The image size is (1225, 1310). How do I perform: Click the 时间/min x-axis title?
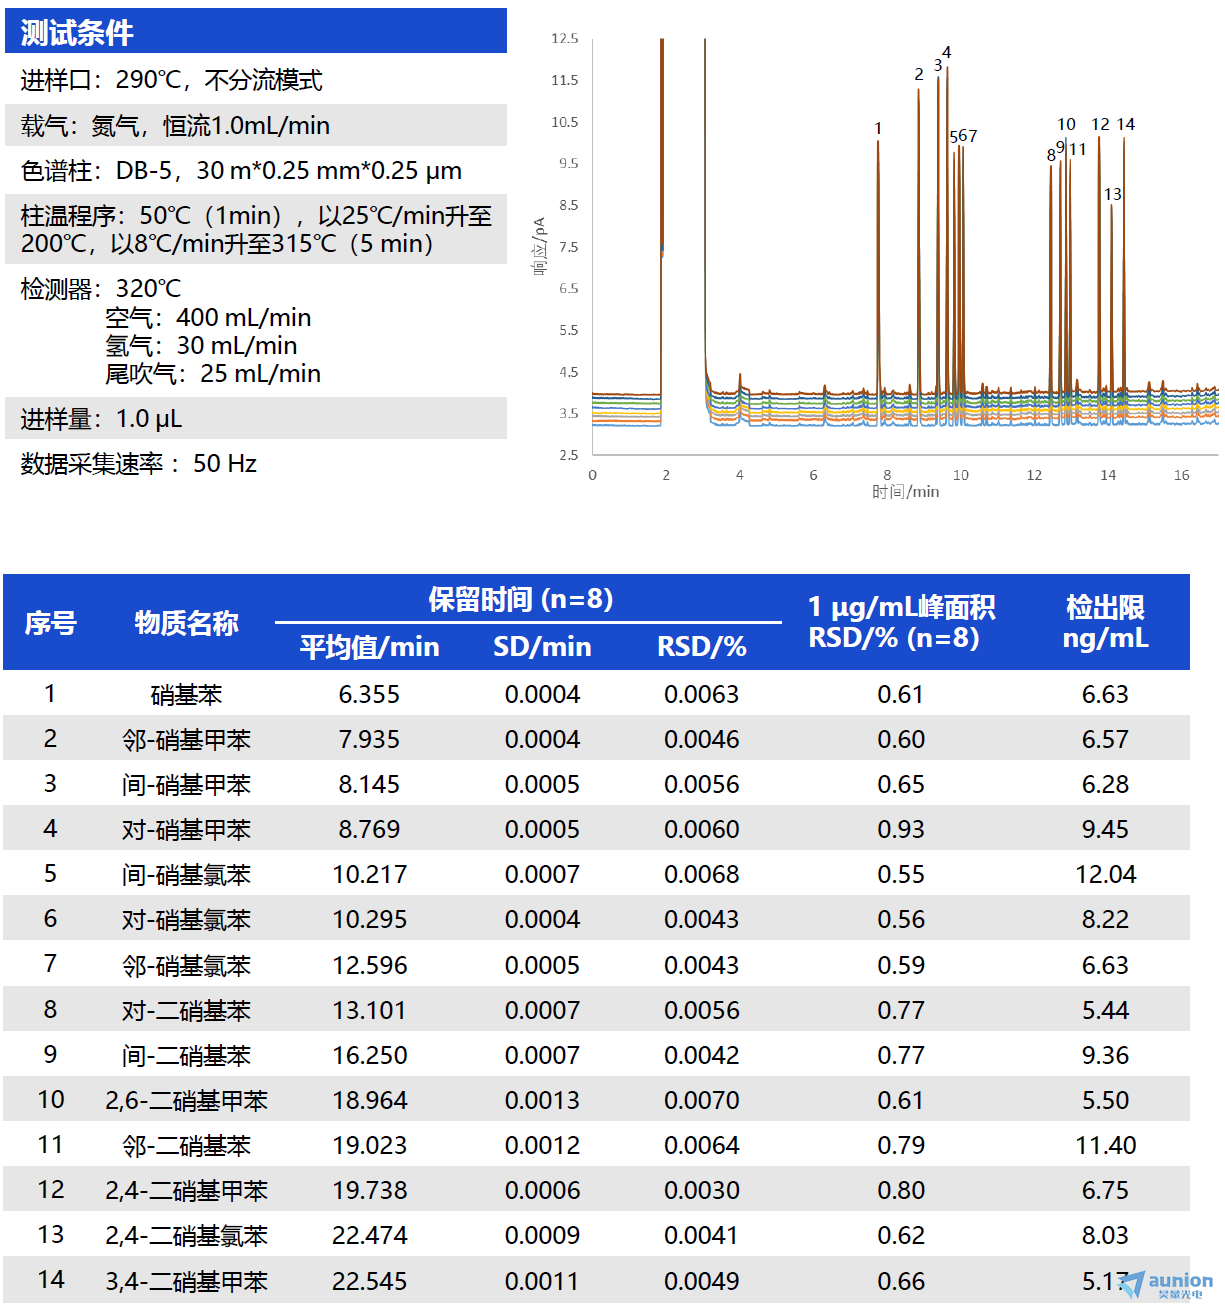tap(905, 491)
